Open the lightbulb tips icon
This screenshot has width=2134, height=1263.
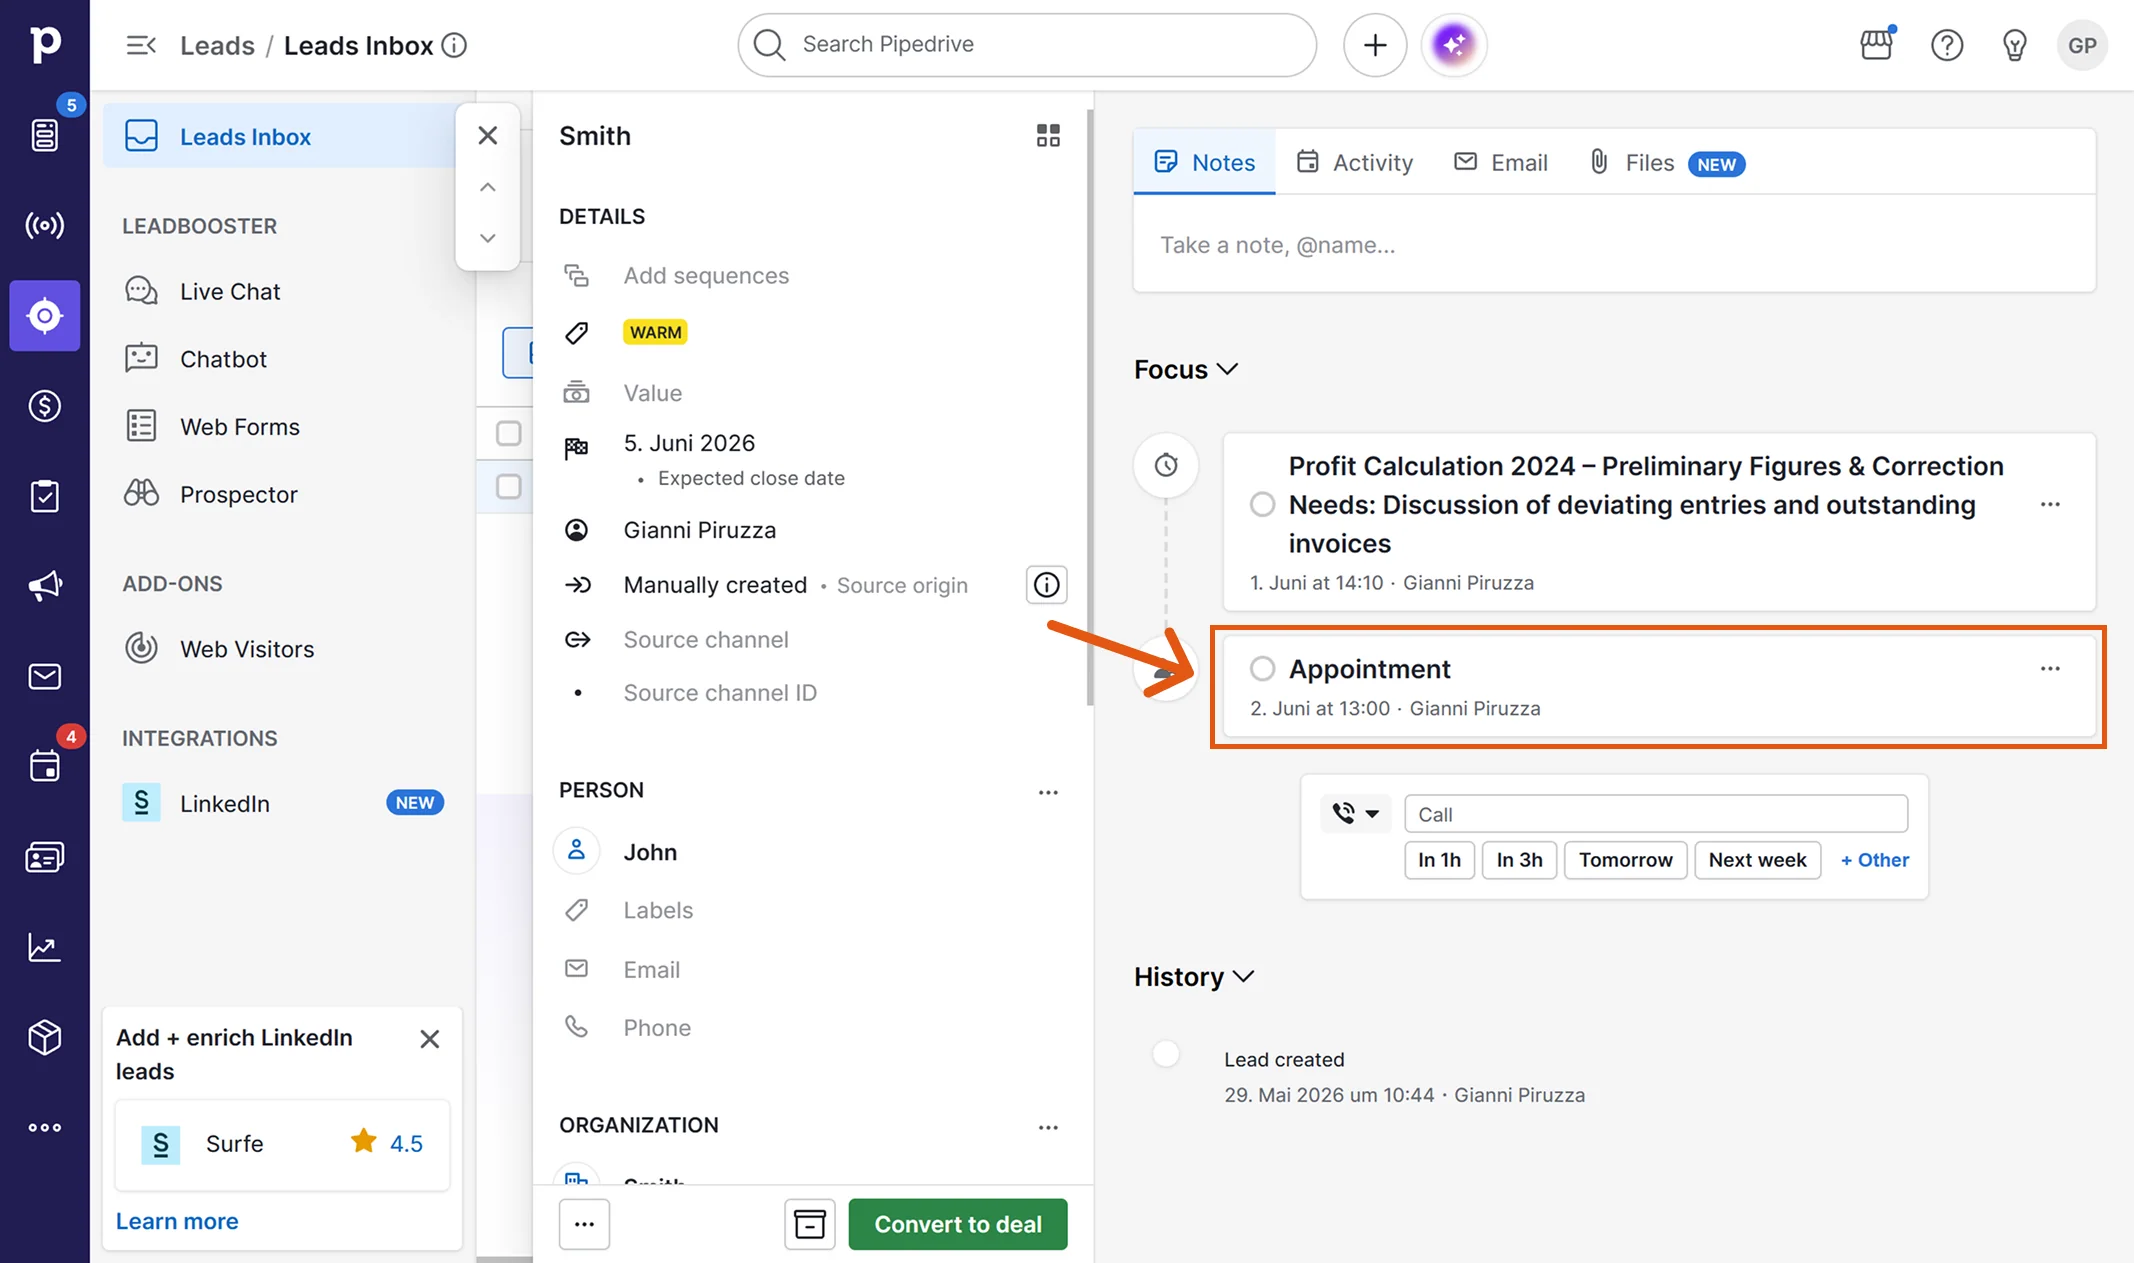tap(2014, 45)
